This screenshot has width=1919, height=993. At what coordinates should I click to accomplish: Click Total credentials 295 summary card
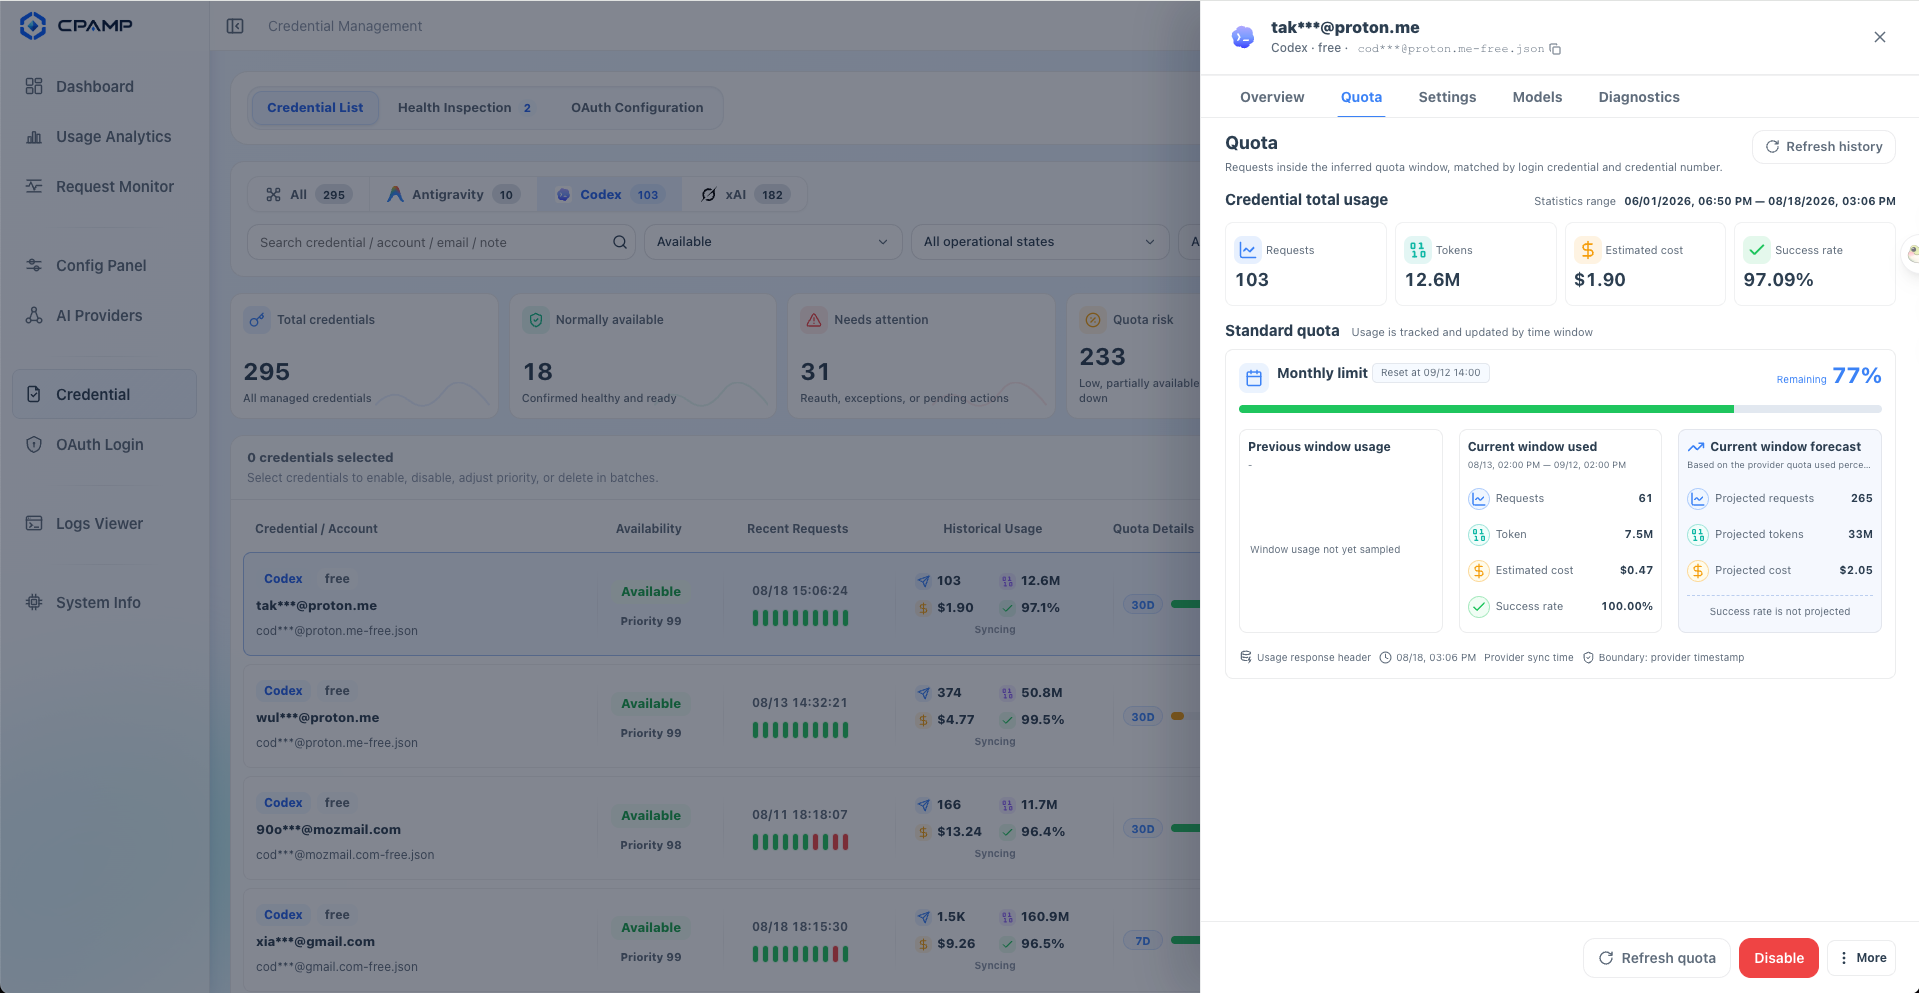364,356
